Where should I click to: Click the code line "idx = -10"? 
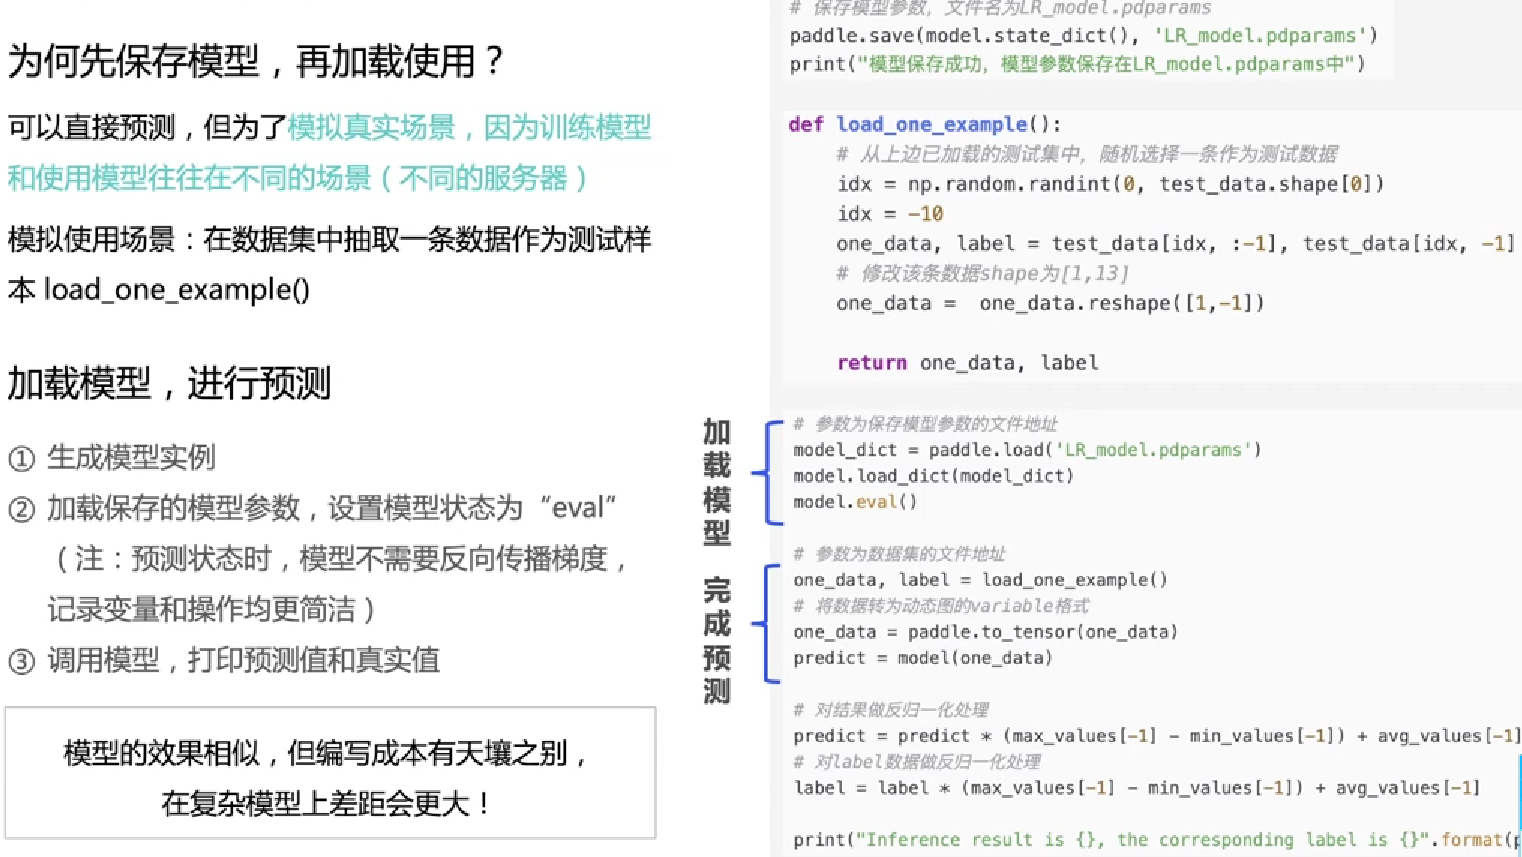[x=890, y=214]
